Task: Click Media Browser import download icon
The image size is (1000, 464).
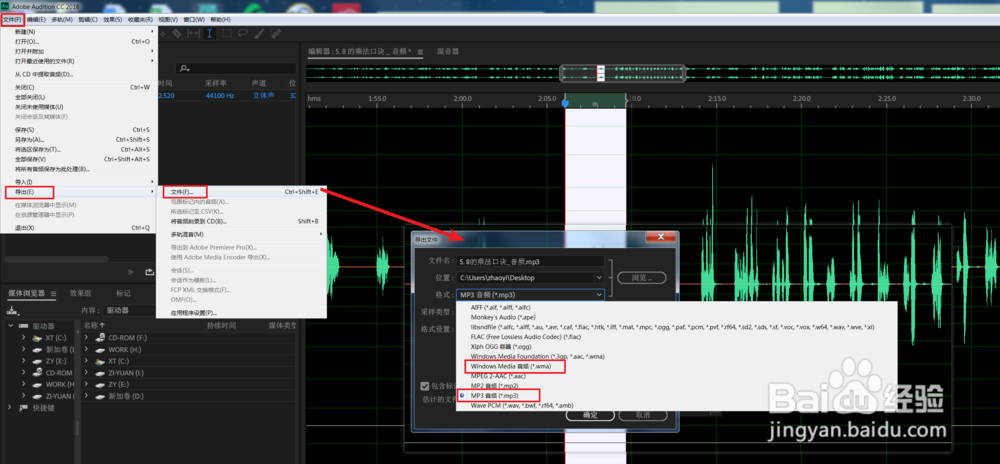Action: pos(12,311)
